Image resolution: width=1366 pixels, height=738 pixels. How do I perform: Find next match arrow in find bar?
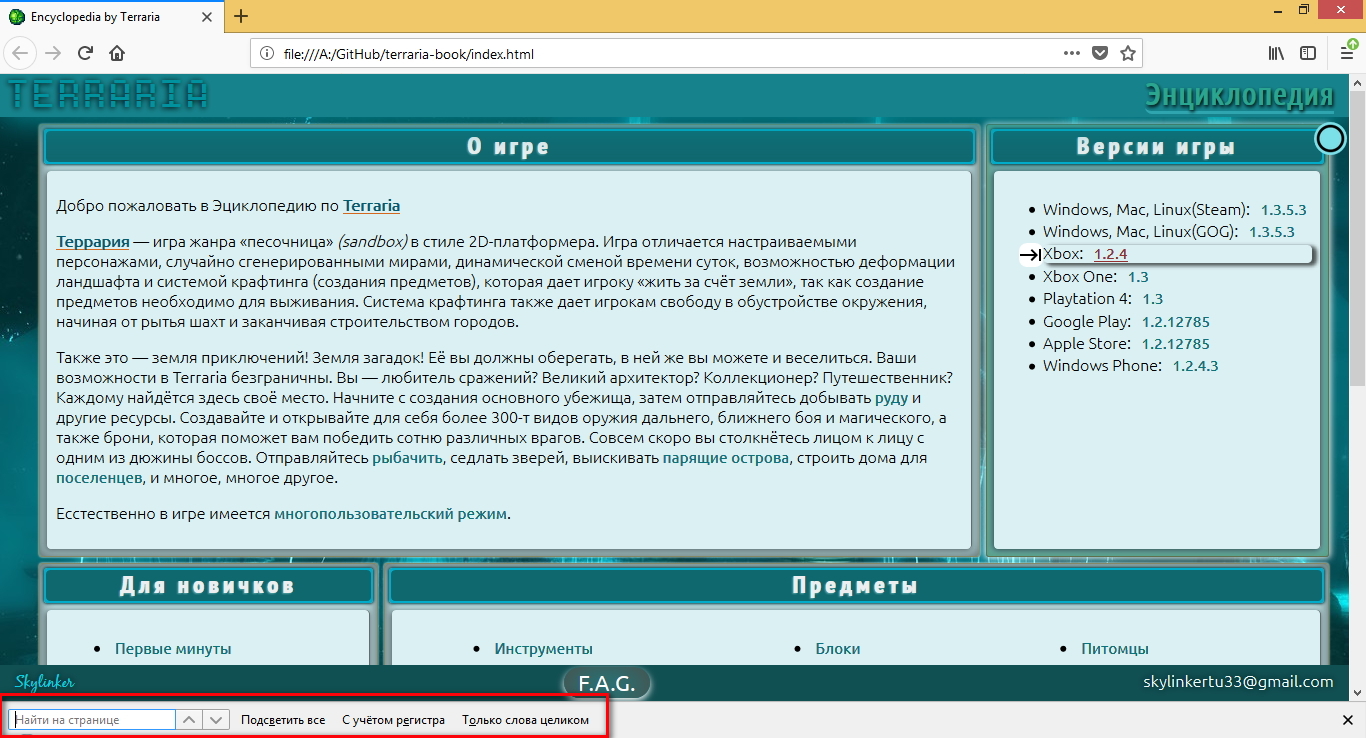click(217, 719)
